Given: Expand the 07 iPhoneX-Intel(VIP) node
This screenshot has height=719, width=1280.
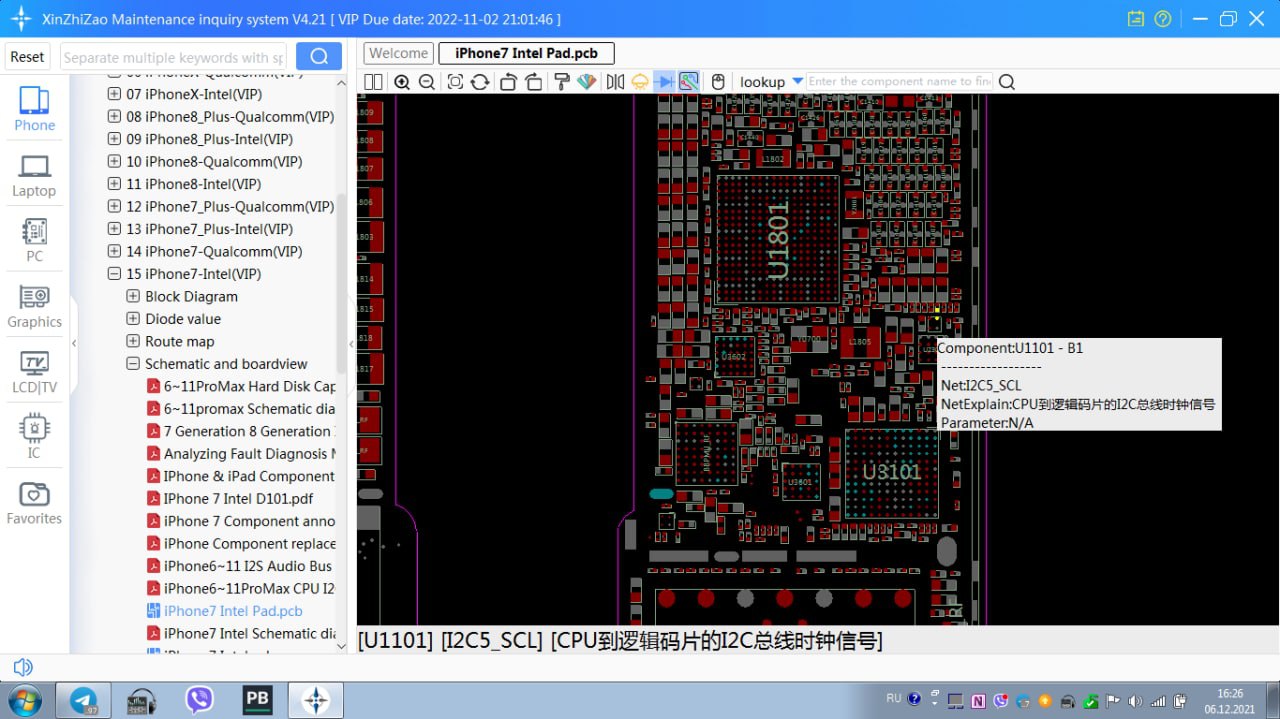Looking at the screenshot, I should [x=114, y=94].
